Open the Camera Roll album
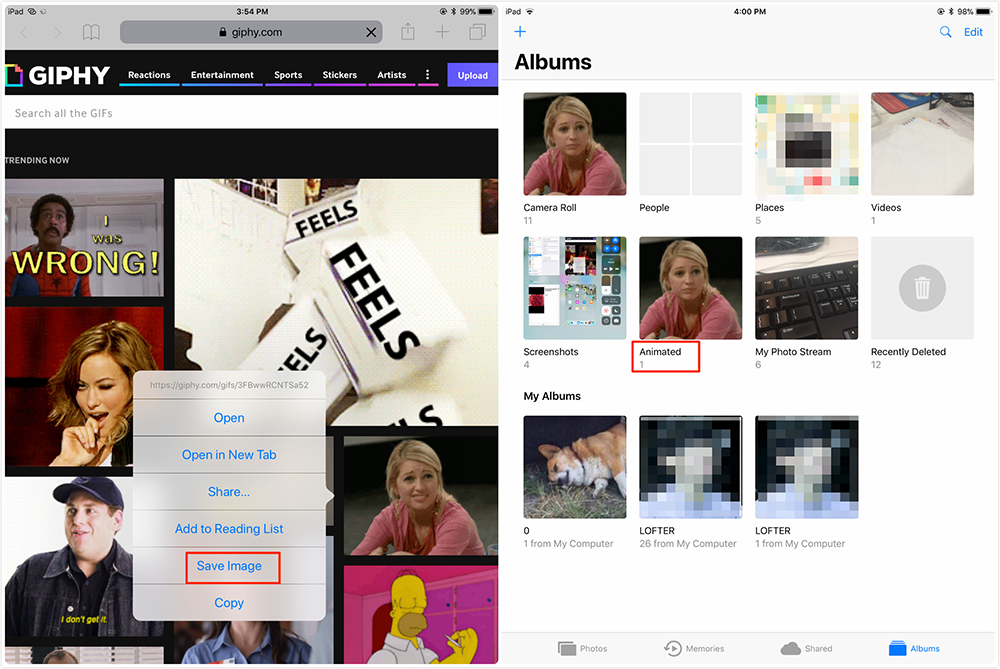 click(575, 143)
